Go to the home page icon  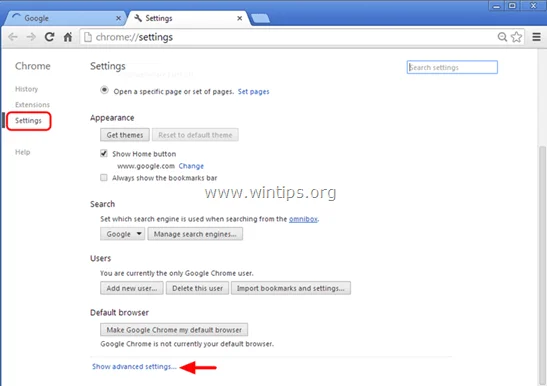tap(68, 37)
